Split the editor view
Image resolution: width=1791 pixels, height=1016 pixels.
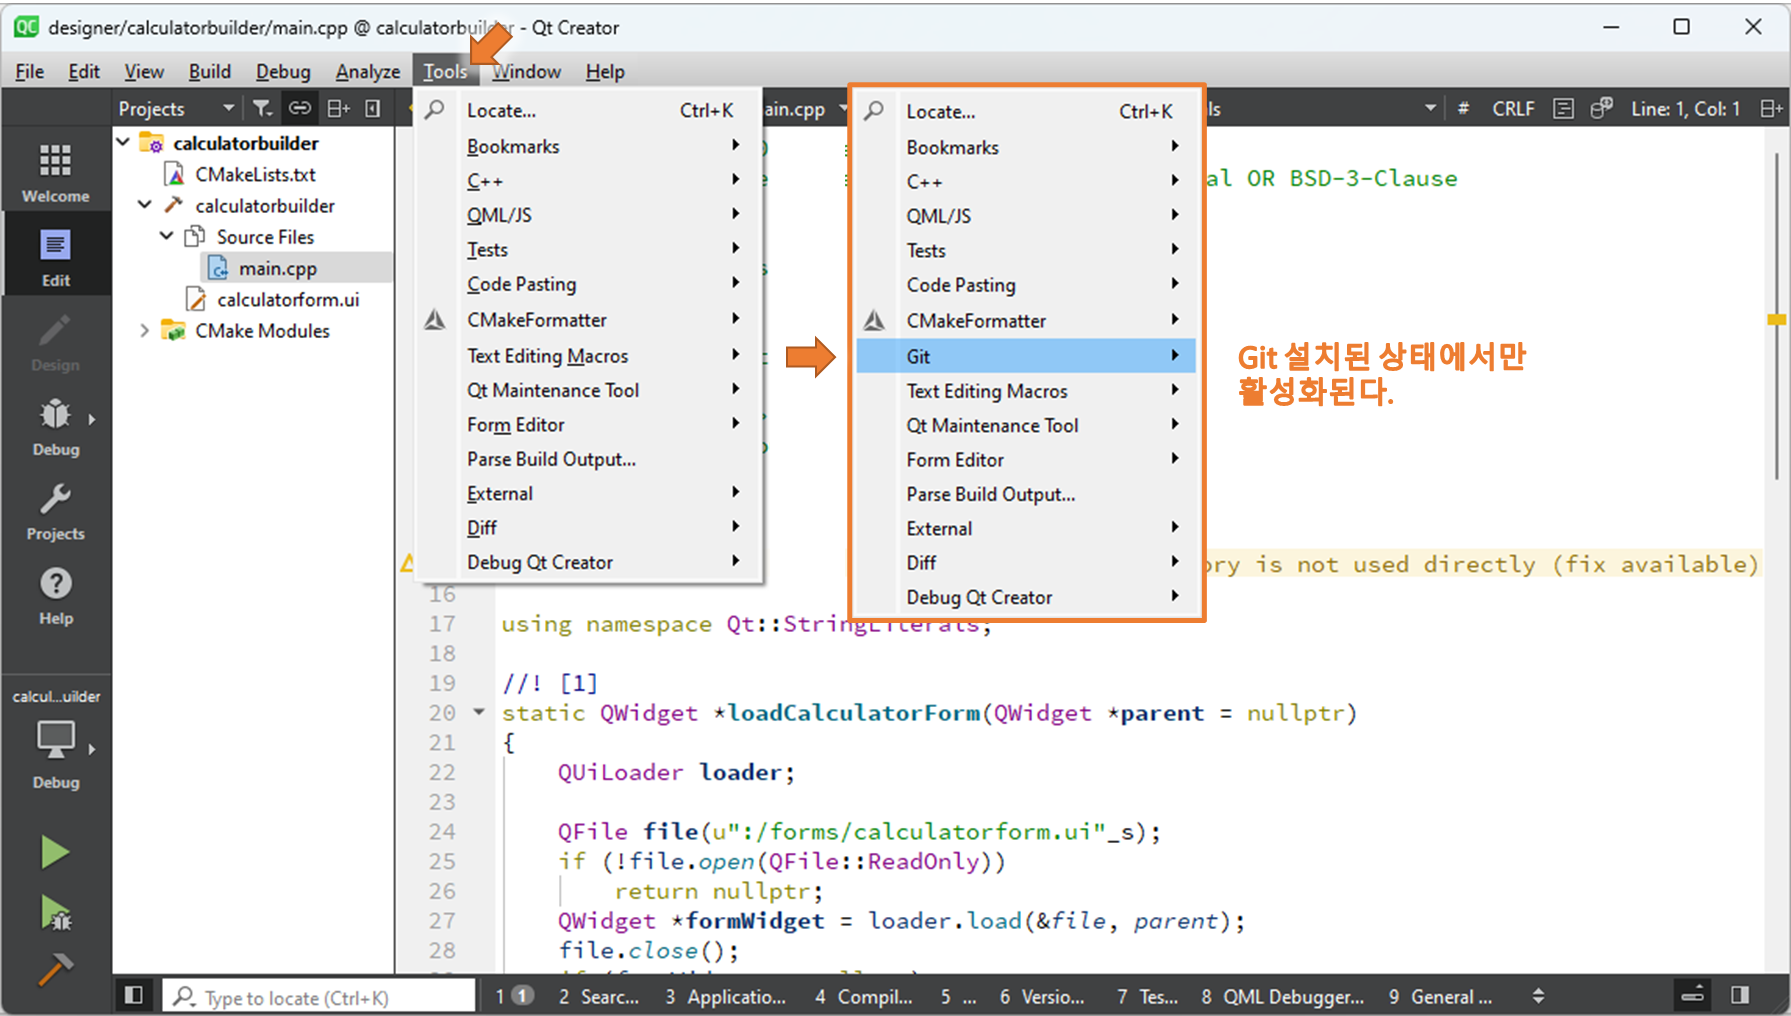point(1771,108)
